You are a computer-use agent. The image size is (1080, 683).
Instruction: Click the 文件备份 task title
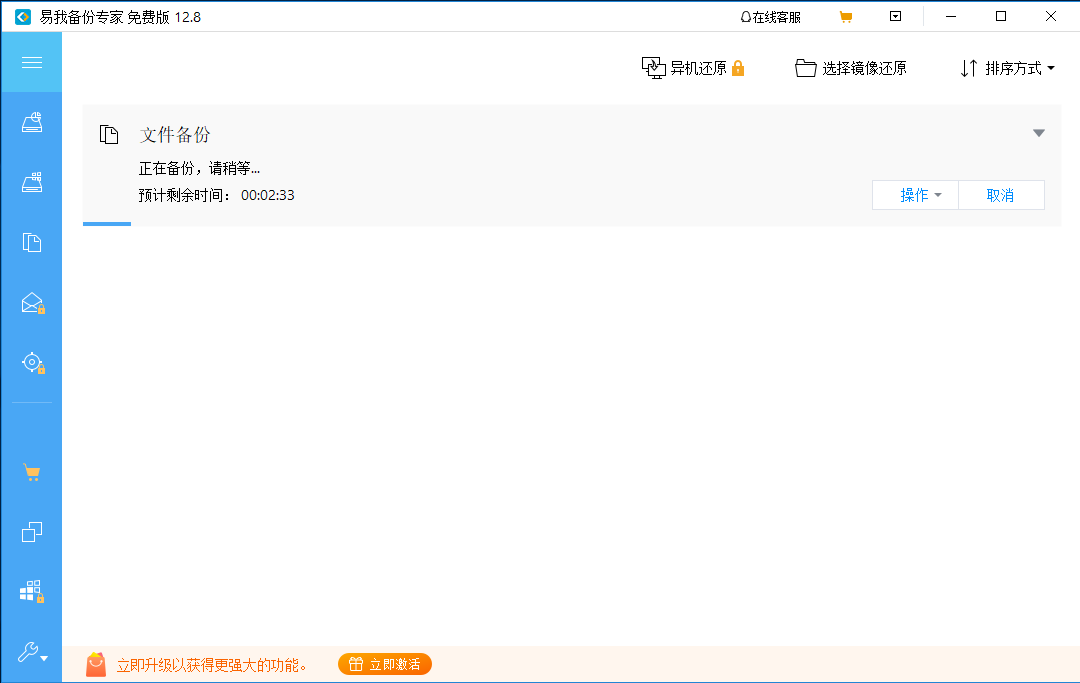[175, 135]
